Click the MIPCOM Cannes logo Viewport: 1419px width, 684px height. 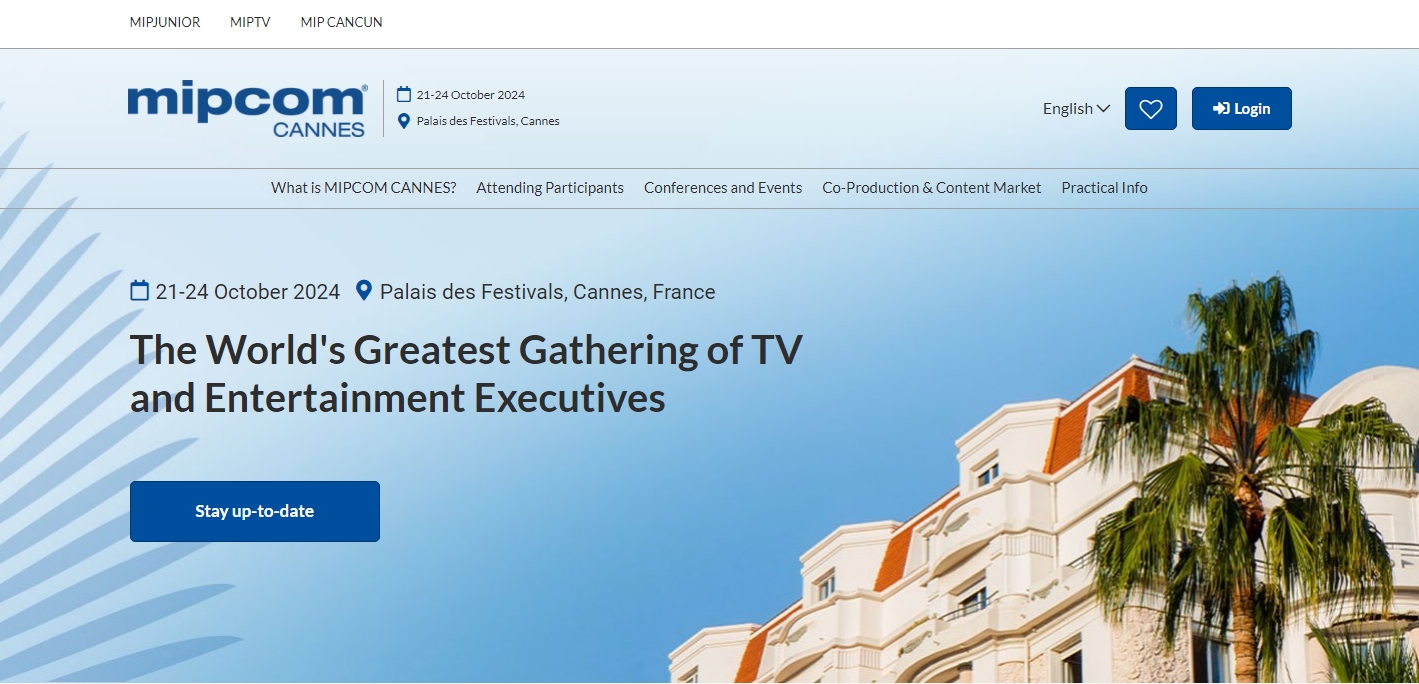pyautogui.click(x=247, y=109)
